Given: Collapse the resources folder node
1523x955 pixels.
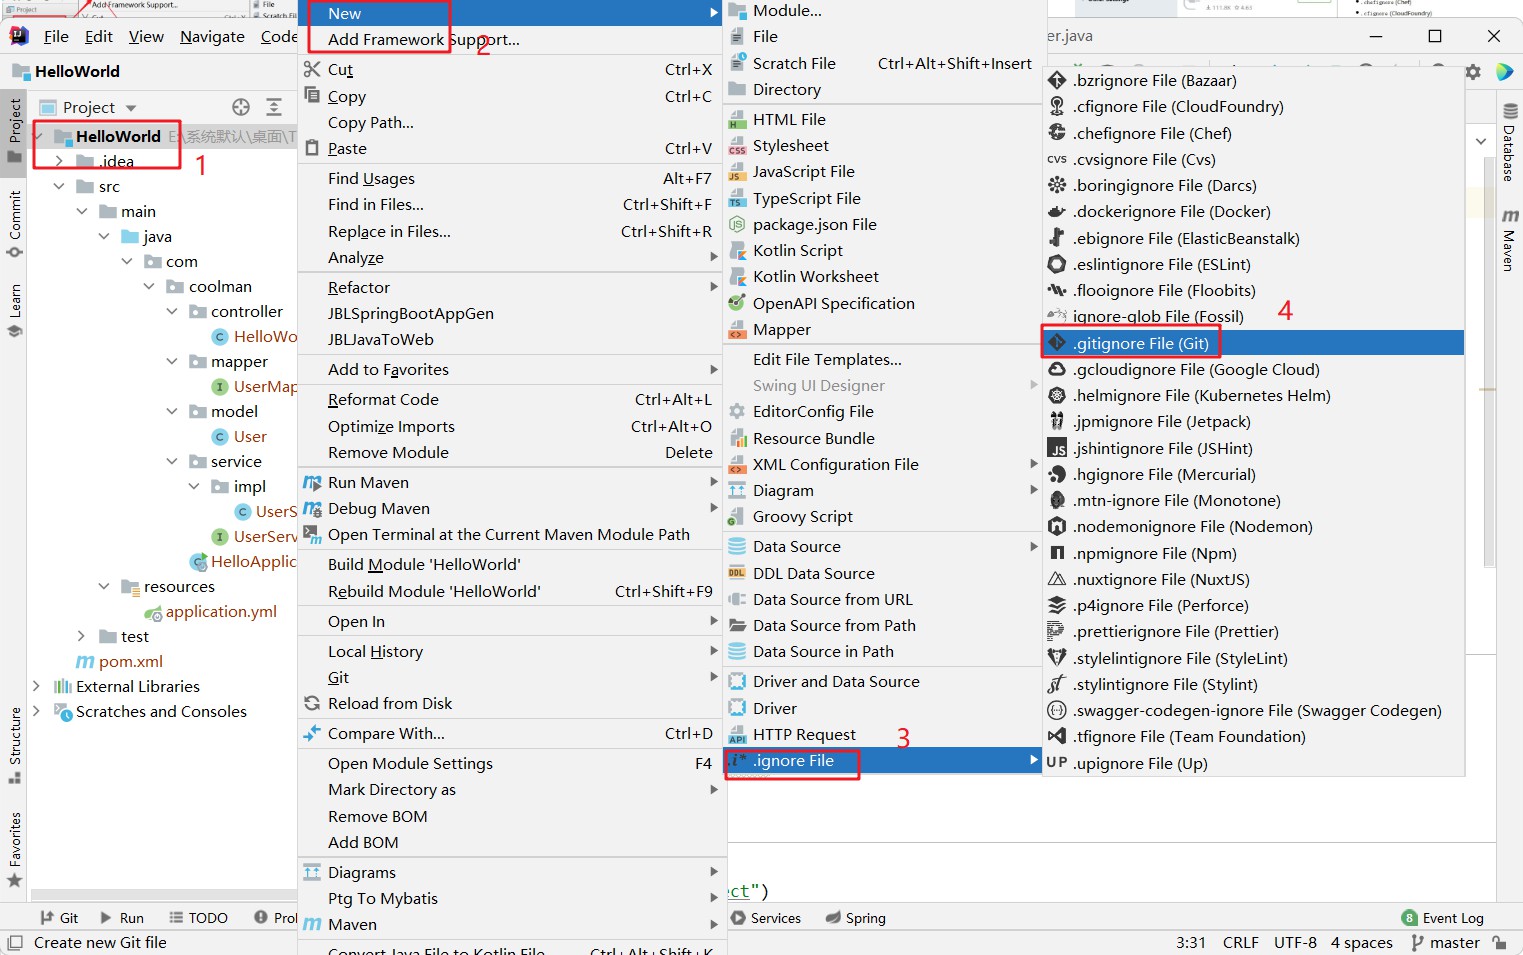Looking at the screenshot, I should [x=104, y=586].
